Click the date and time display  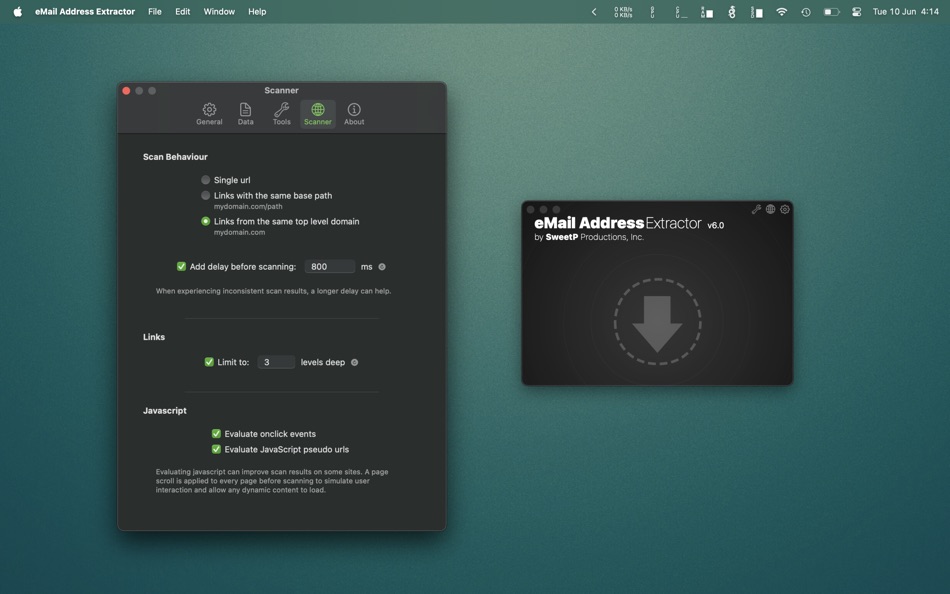pos(905,12)
